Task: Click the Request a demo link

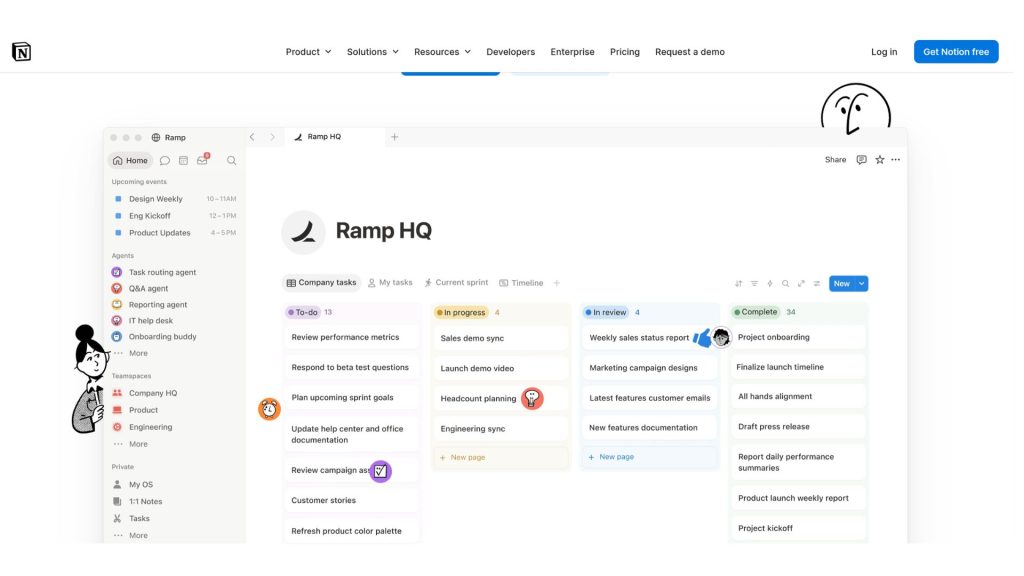Action: pos(690,52)
